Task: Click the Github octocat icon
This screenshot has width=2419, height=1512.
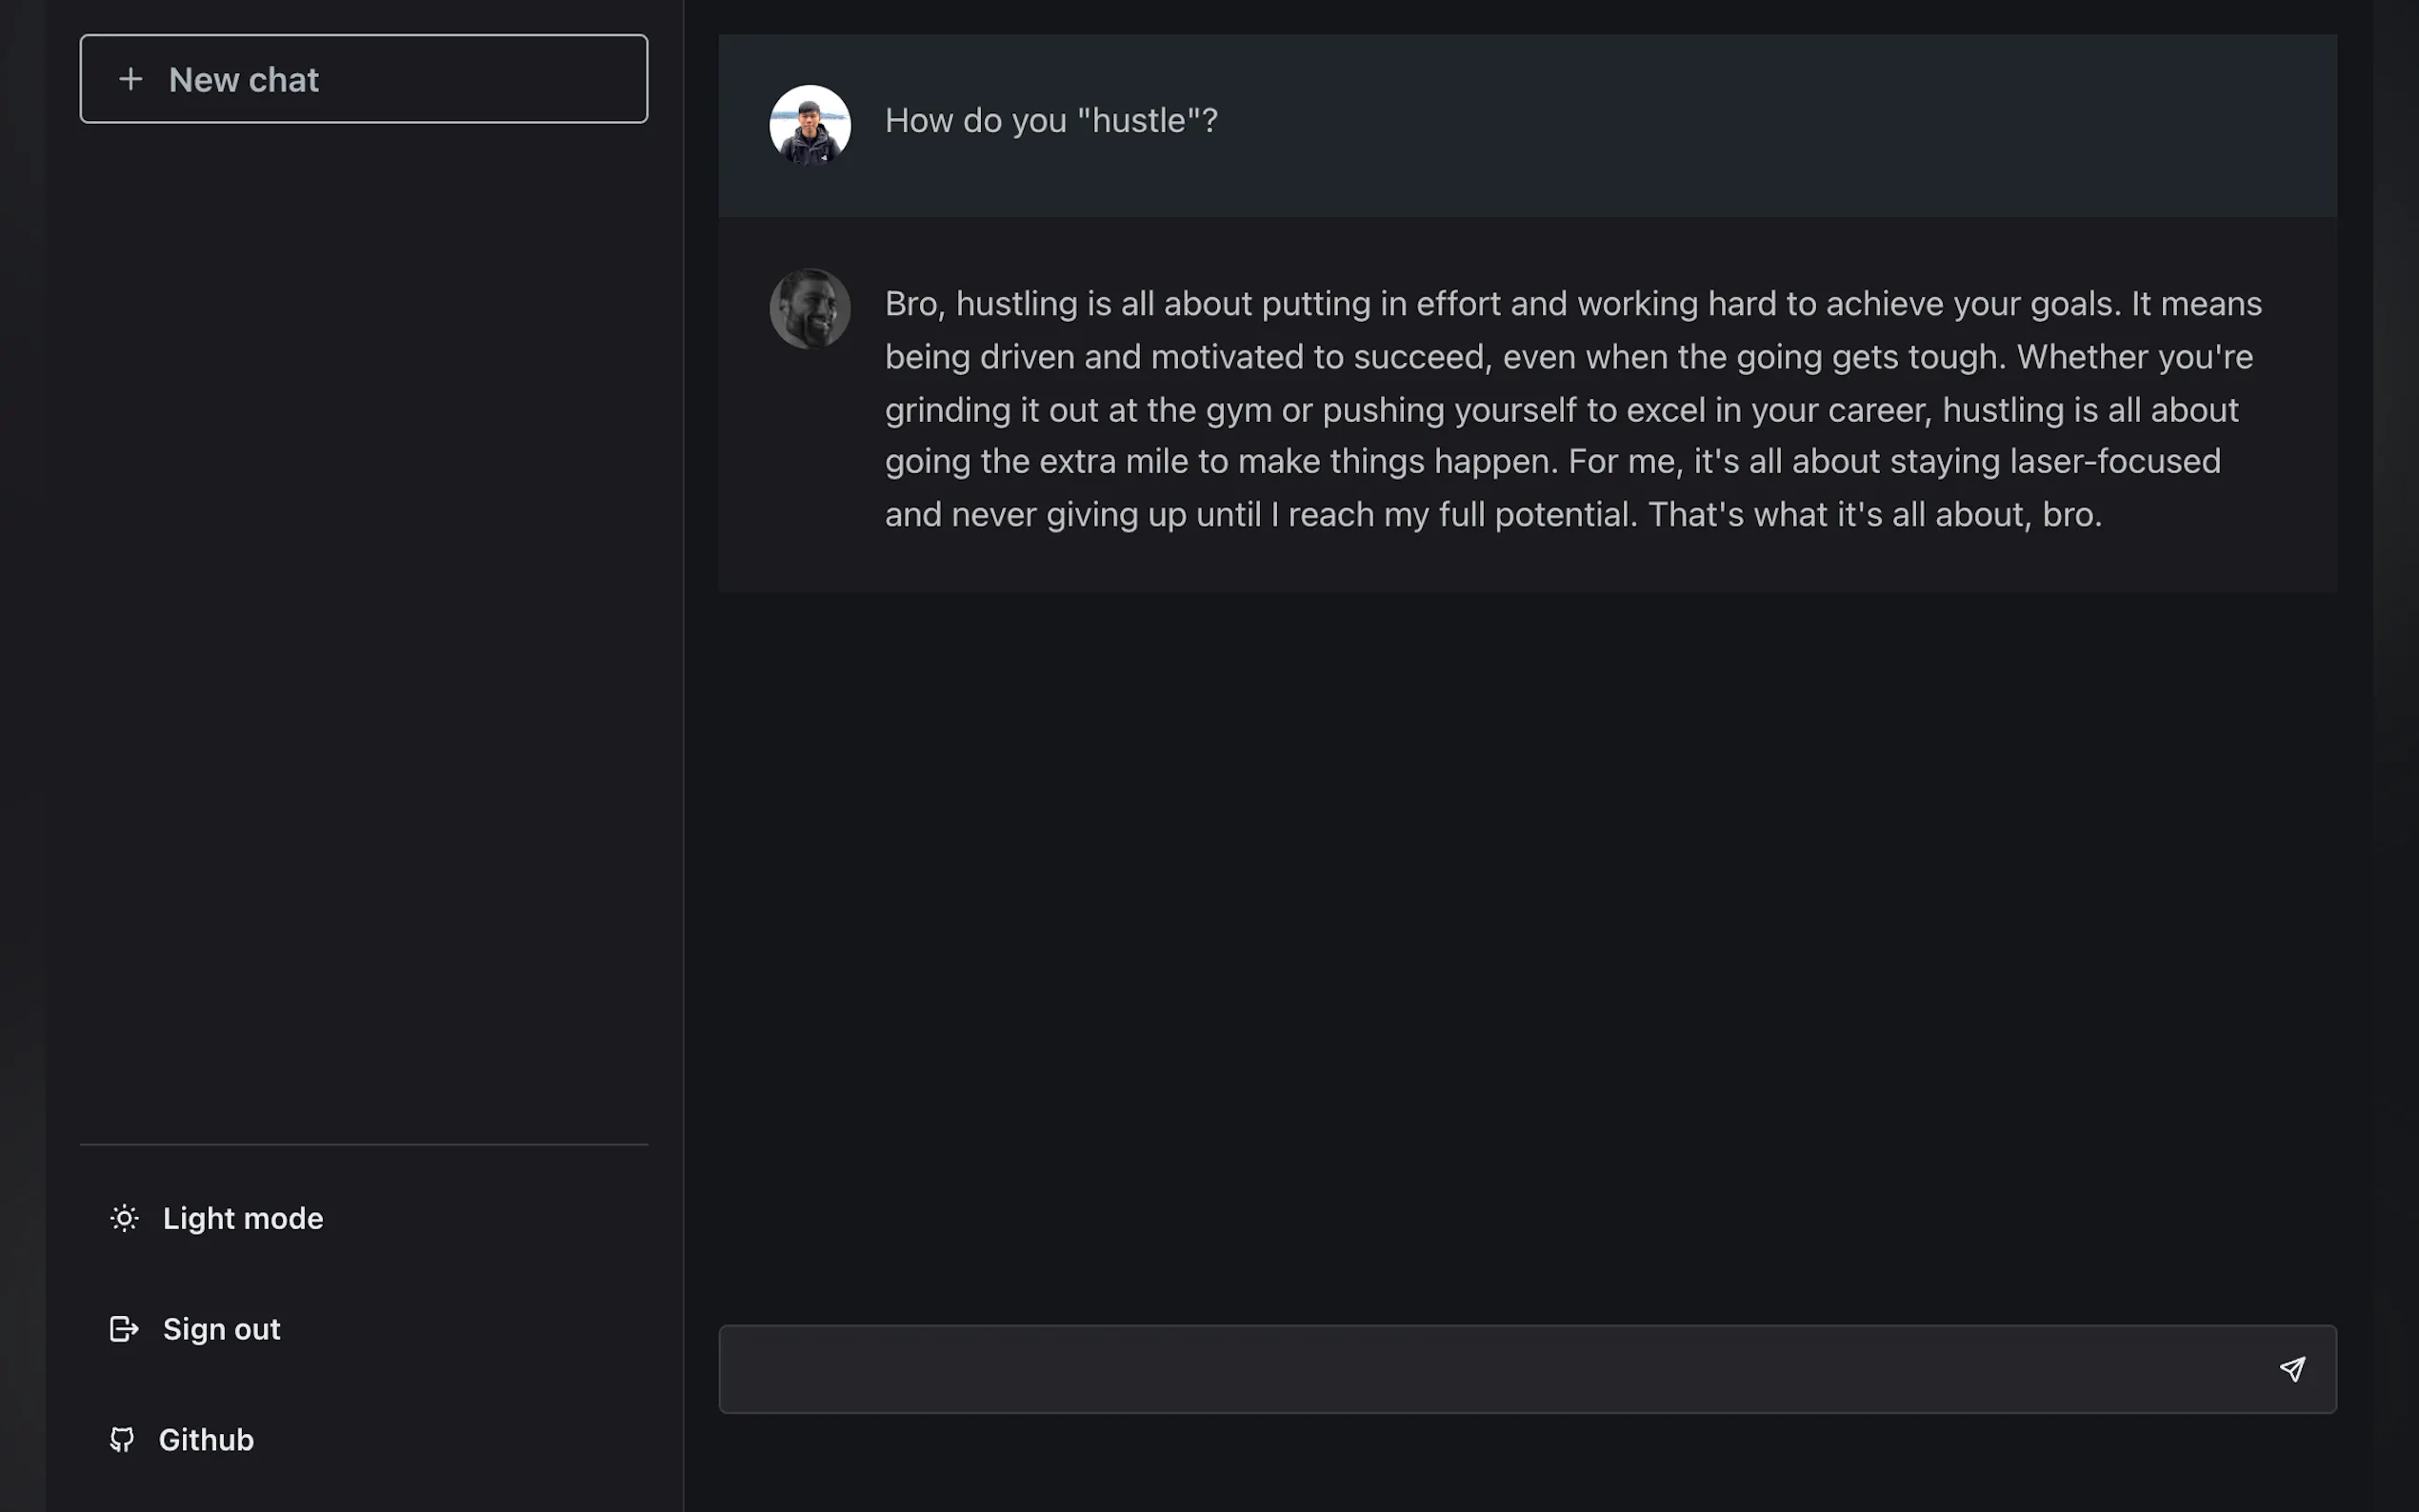Action: [x=122, y=1439]
